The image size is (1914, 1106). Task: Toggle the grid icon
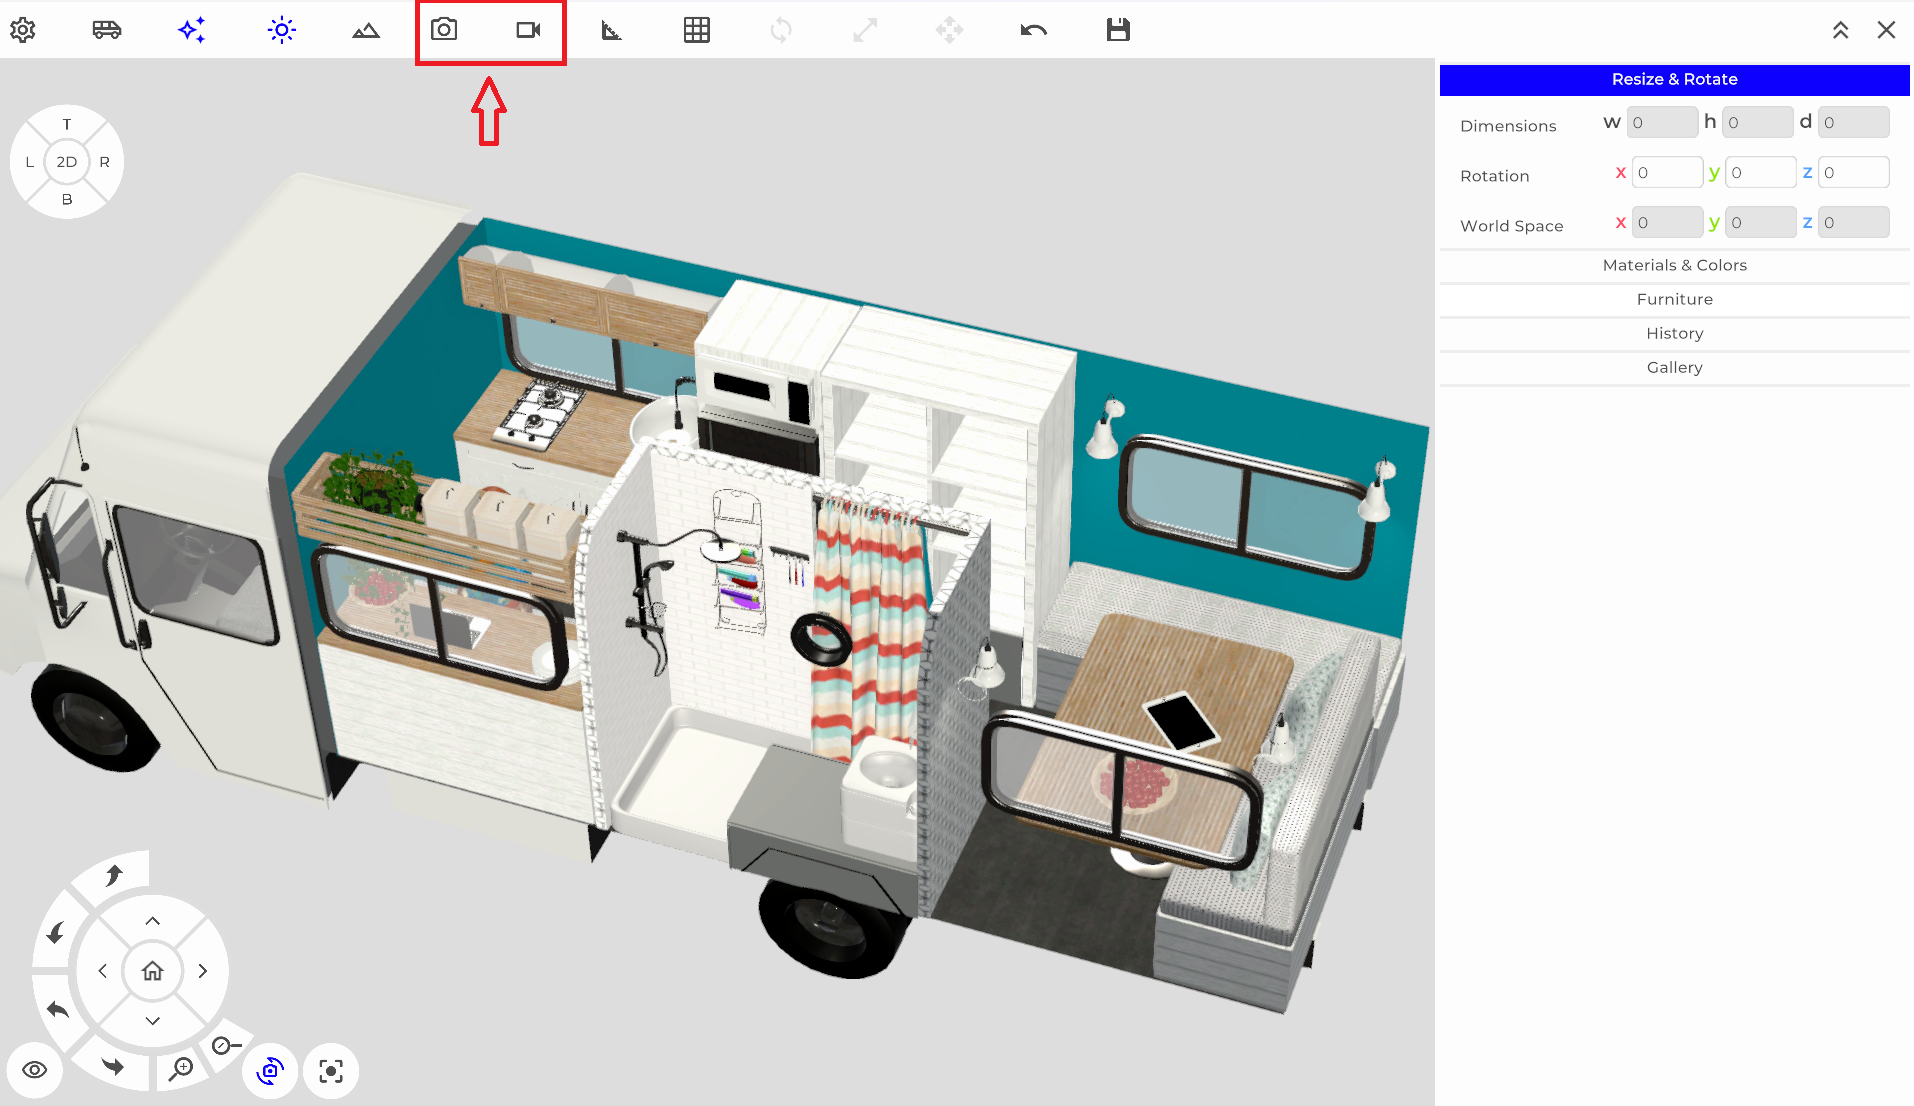697,30
